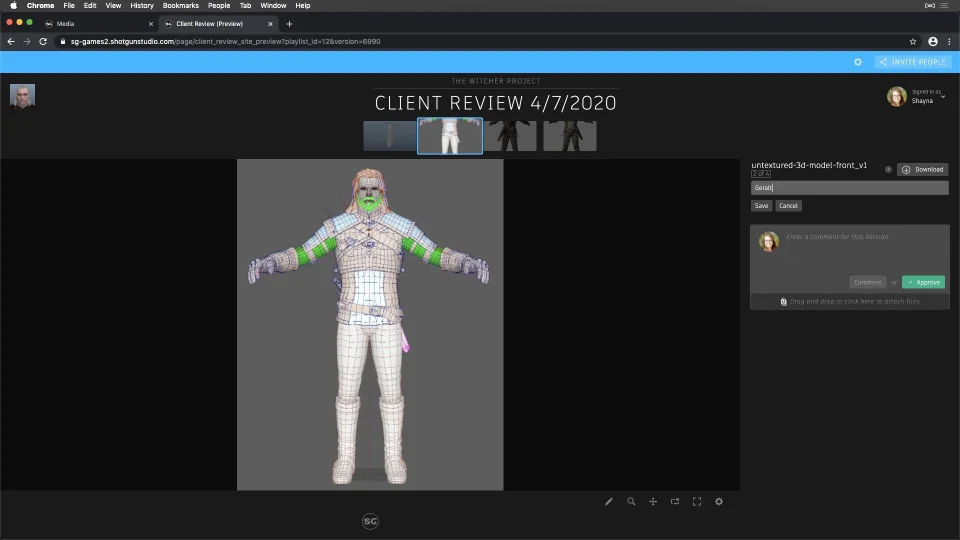Viewport: 960px width, 540px height.
Task: Open the History menu
Action: [x=142, y=6]
